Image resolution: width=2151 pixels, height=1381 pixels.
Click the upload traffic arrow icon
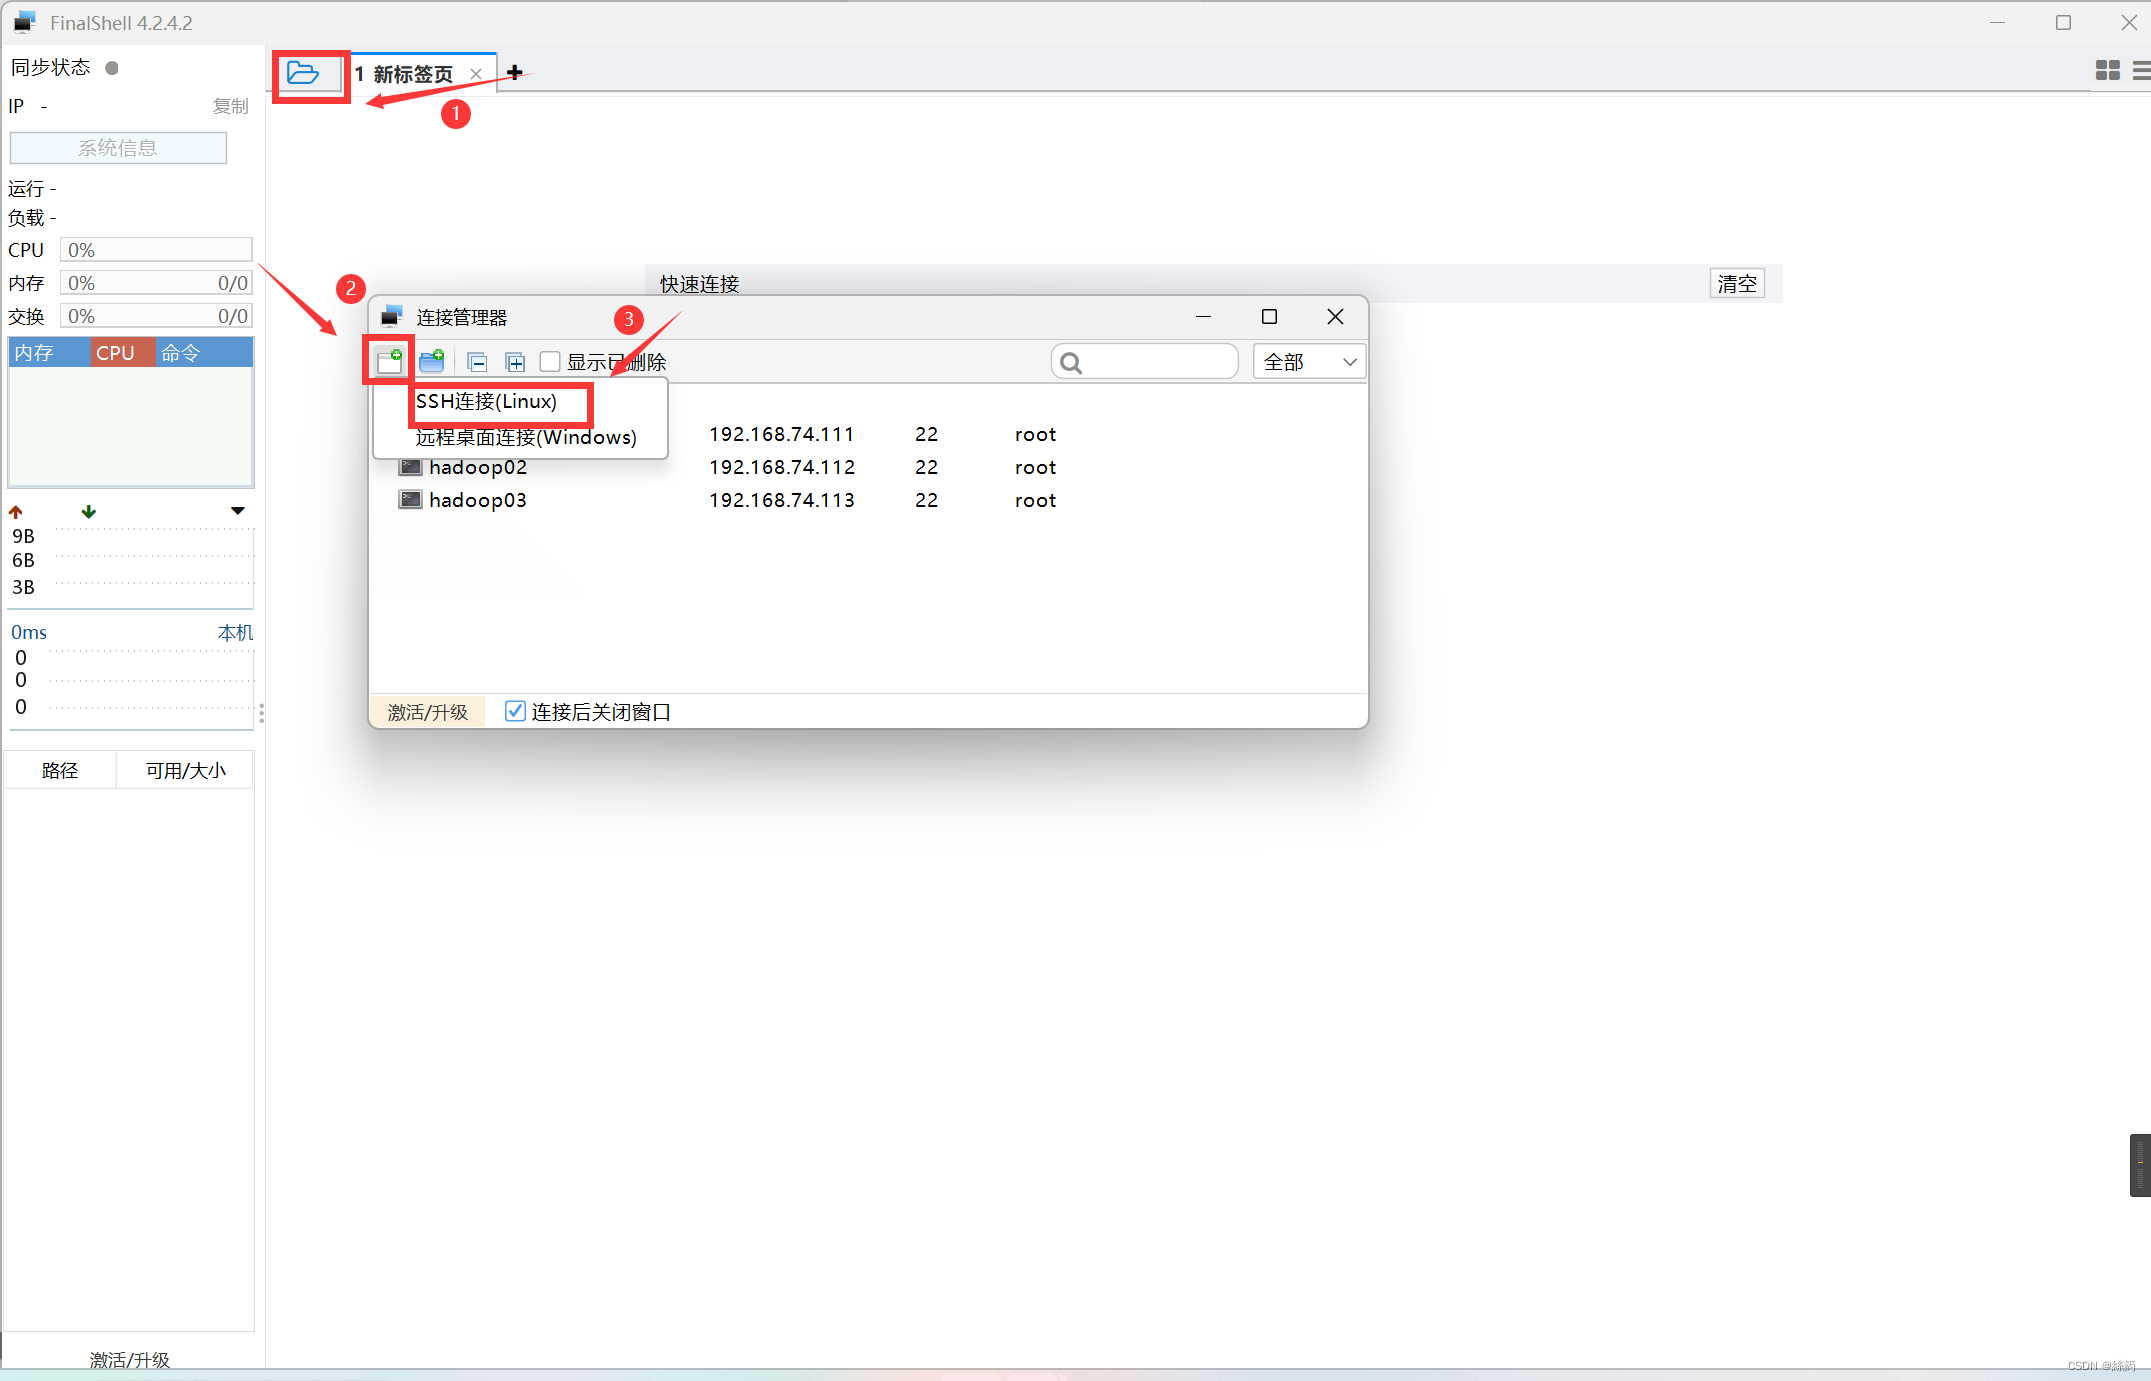click(16, 512)
